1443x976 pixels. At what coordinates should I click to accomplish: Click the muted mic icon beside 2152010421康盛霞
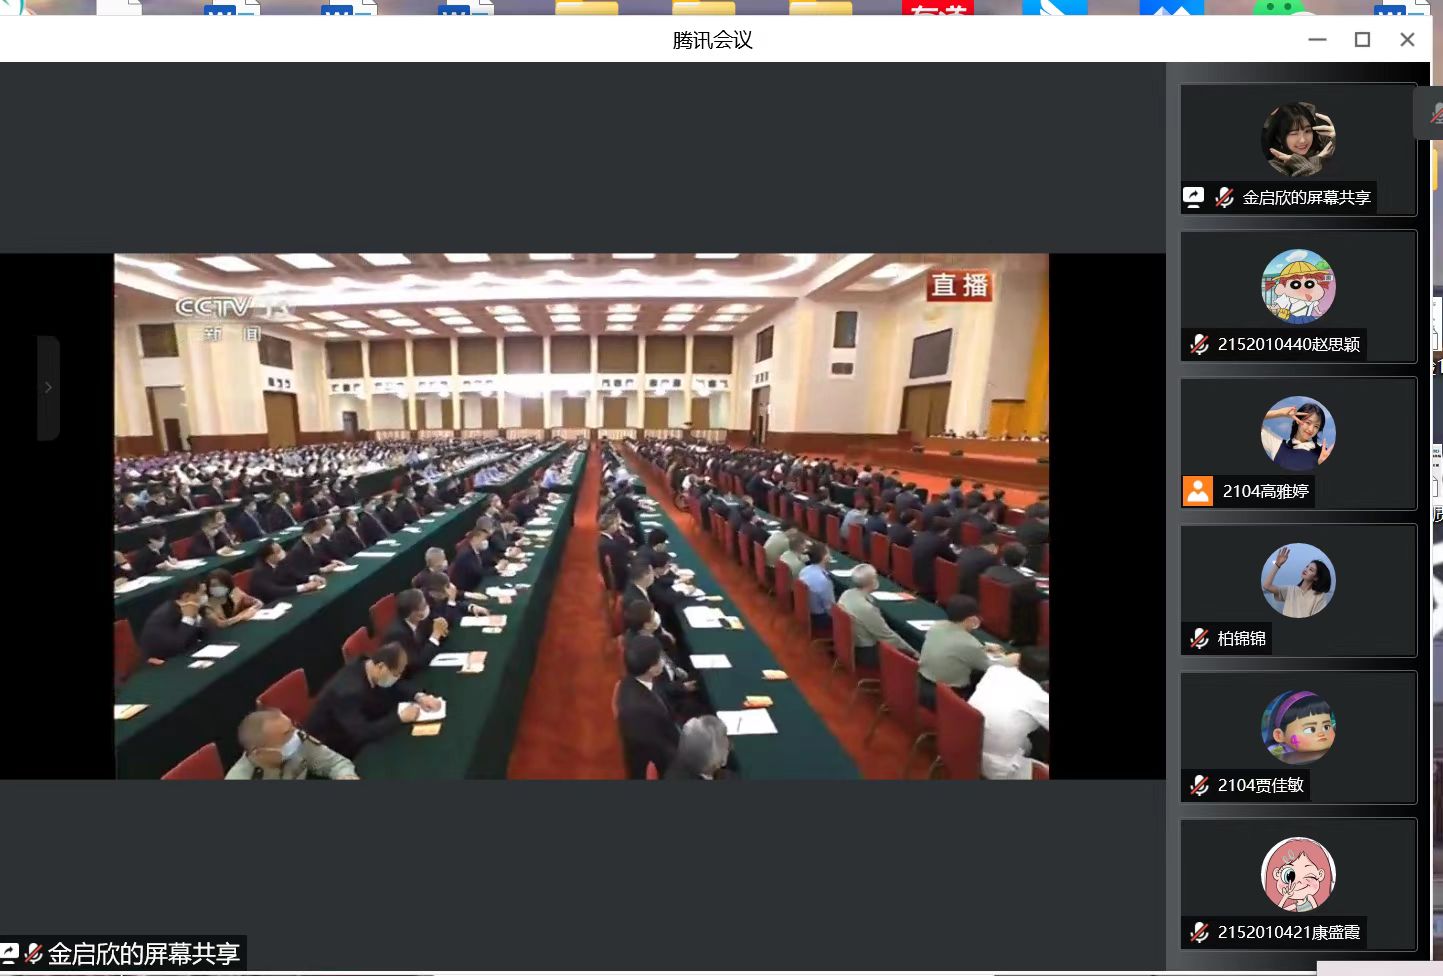pos(1199,932)
